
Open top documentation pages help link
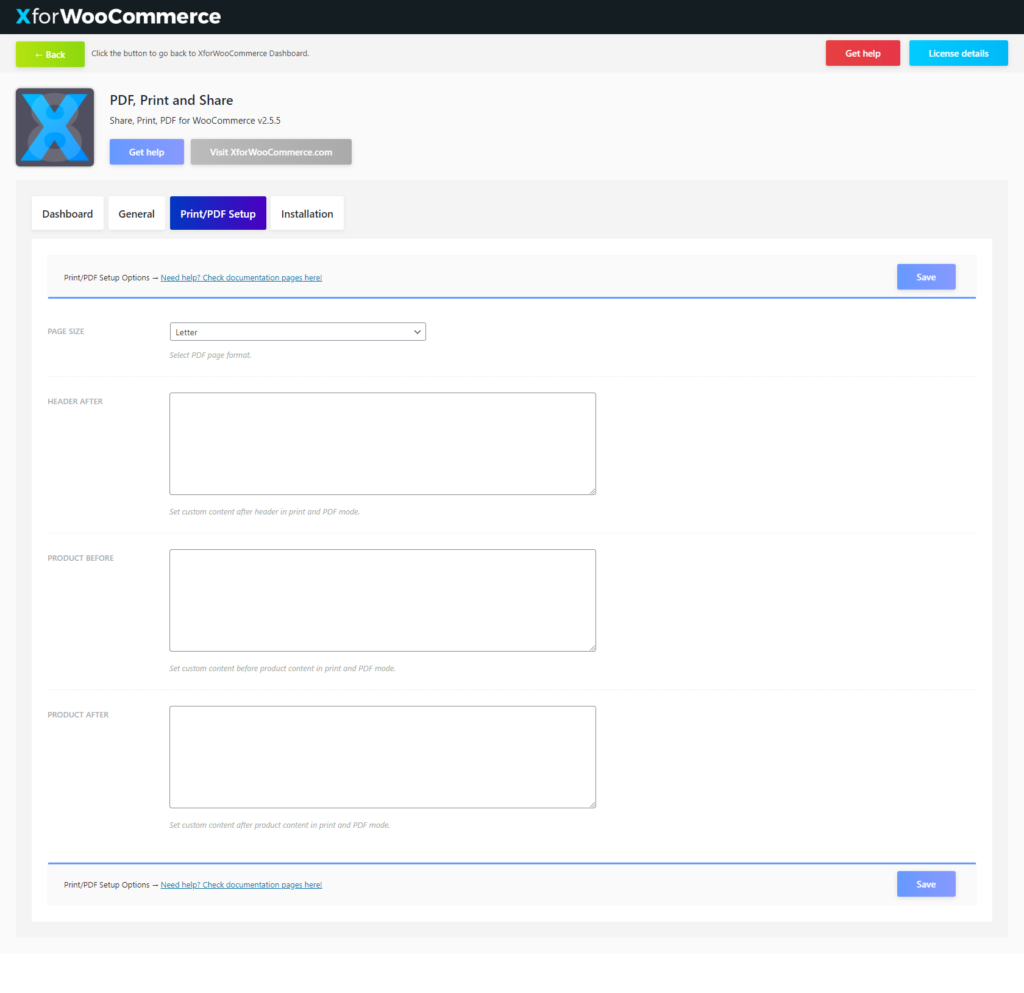241,277
